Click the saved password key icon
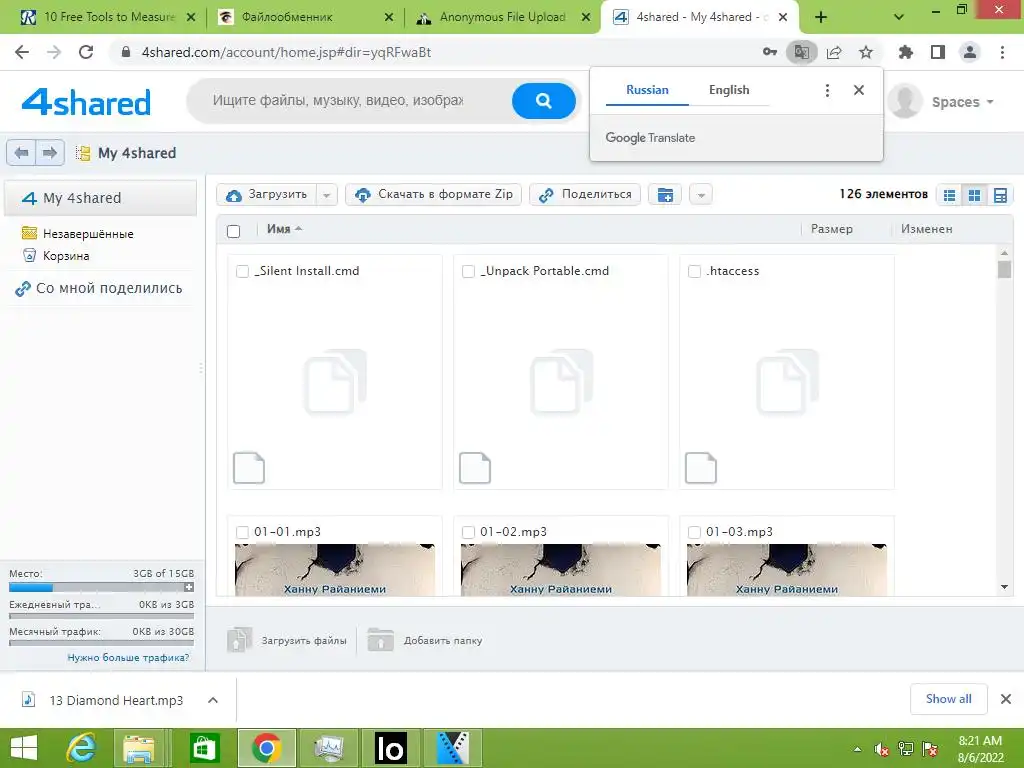 (x=770, y=52)
